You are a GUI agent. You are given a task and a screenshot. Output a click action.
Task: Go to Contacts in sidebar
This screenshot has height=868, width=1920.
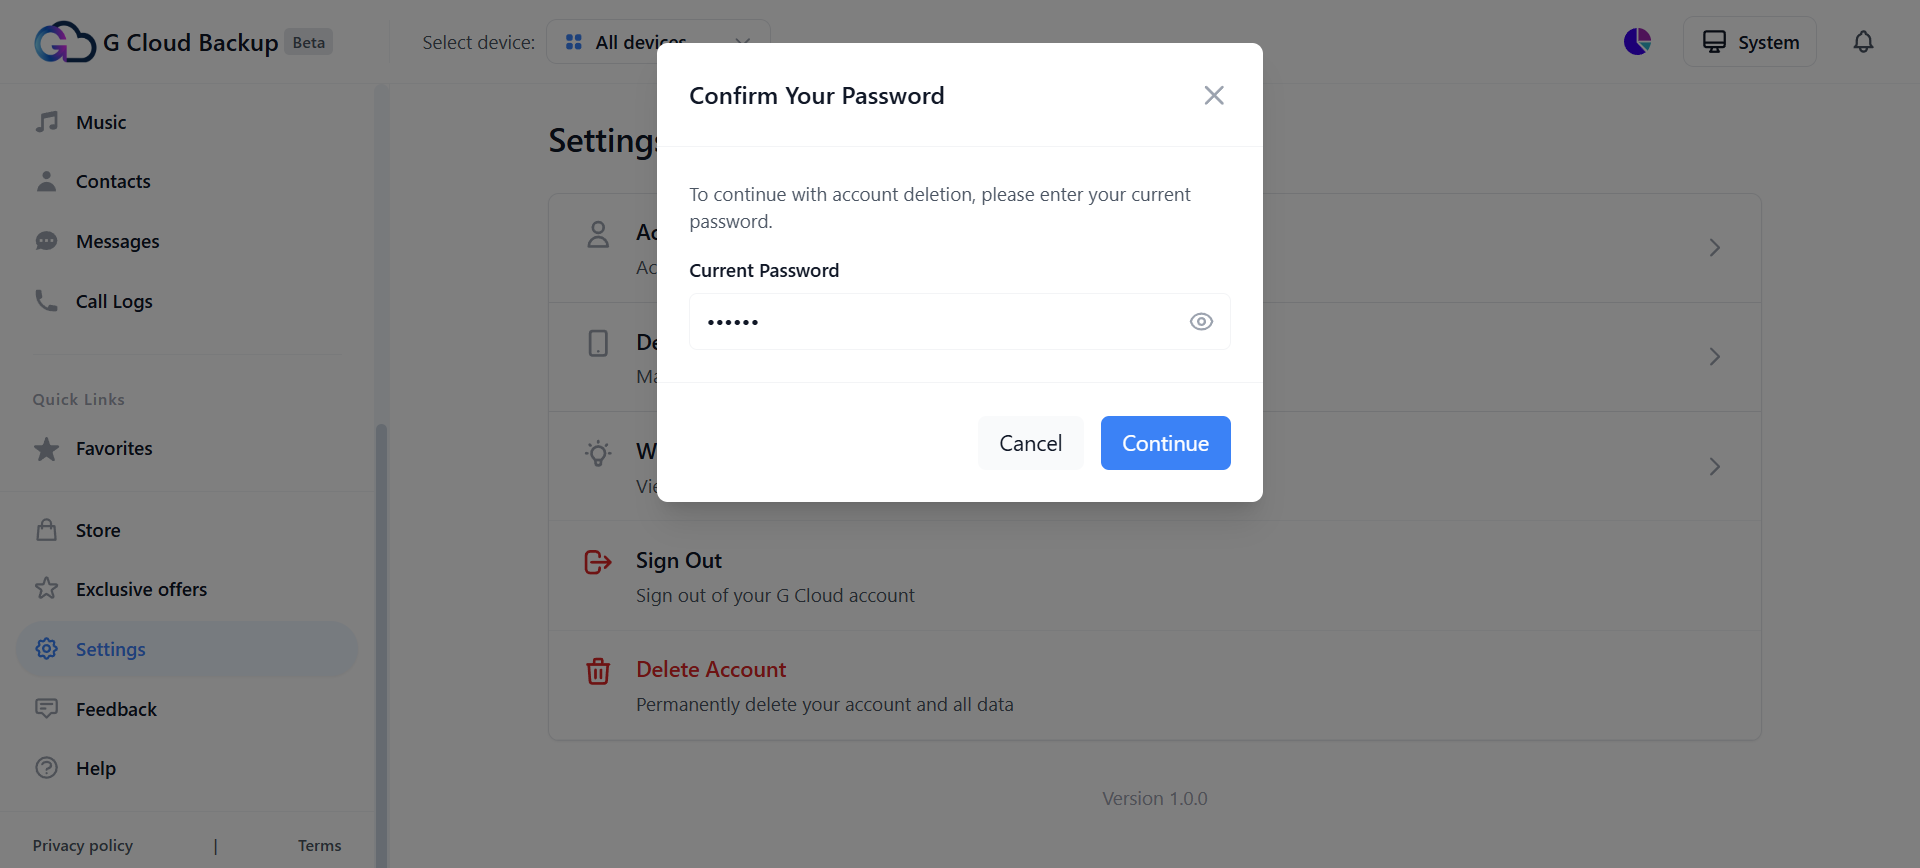(113, 181)
